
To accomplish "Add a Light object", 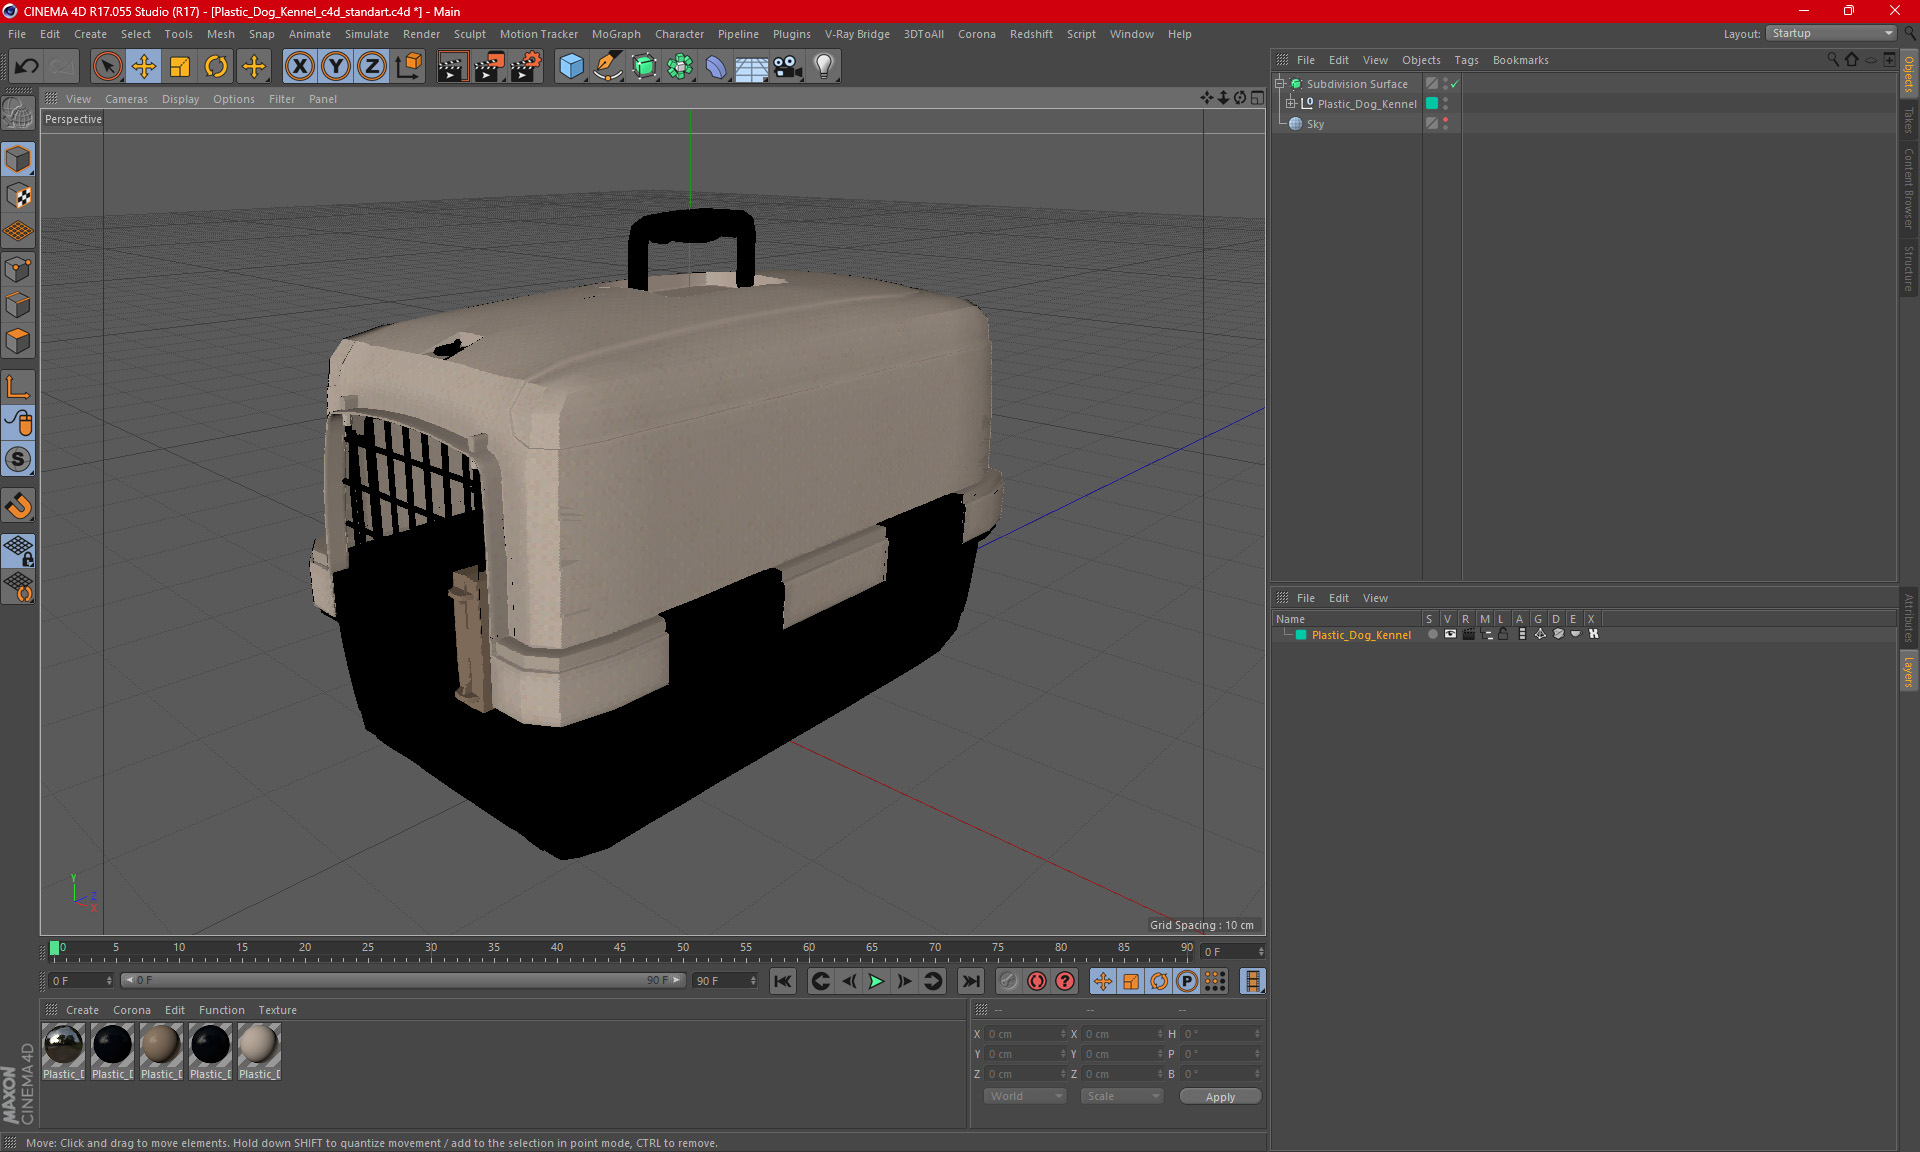I will click(824, 67).
